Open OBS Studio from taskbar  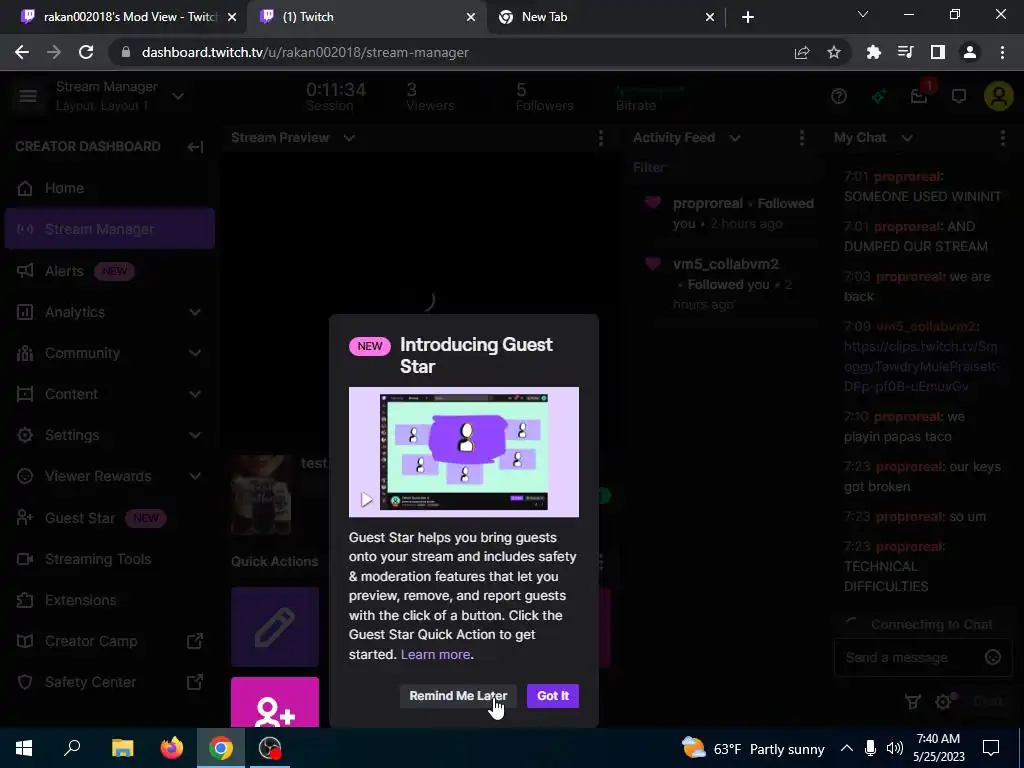coord(270,748)
